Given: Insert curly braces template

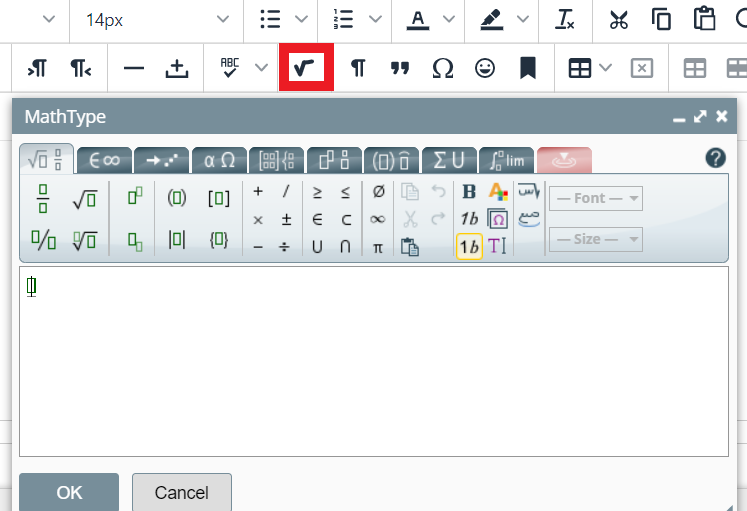Looking at the screenshot, I should (219, 239).
